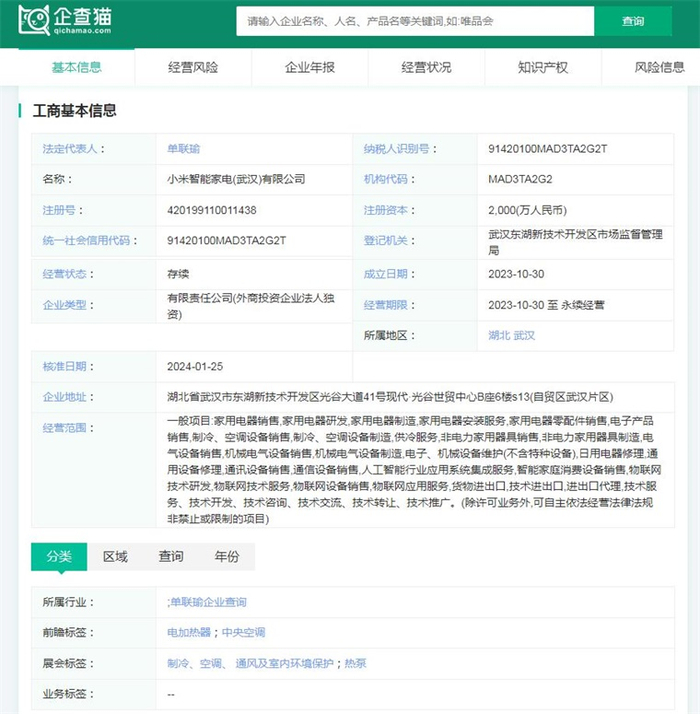Viewport: 700px width, 714px height.
Task: Select the status value 存续
Action: [178, 274]
